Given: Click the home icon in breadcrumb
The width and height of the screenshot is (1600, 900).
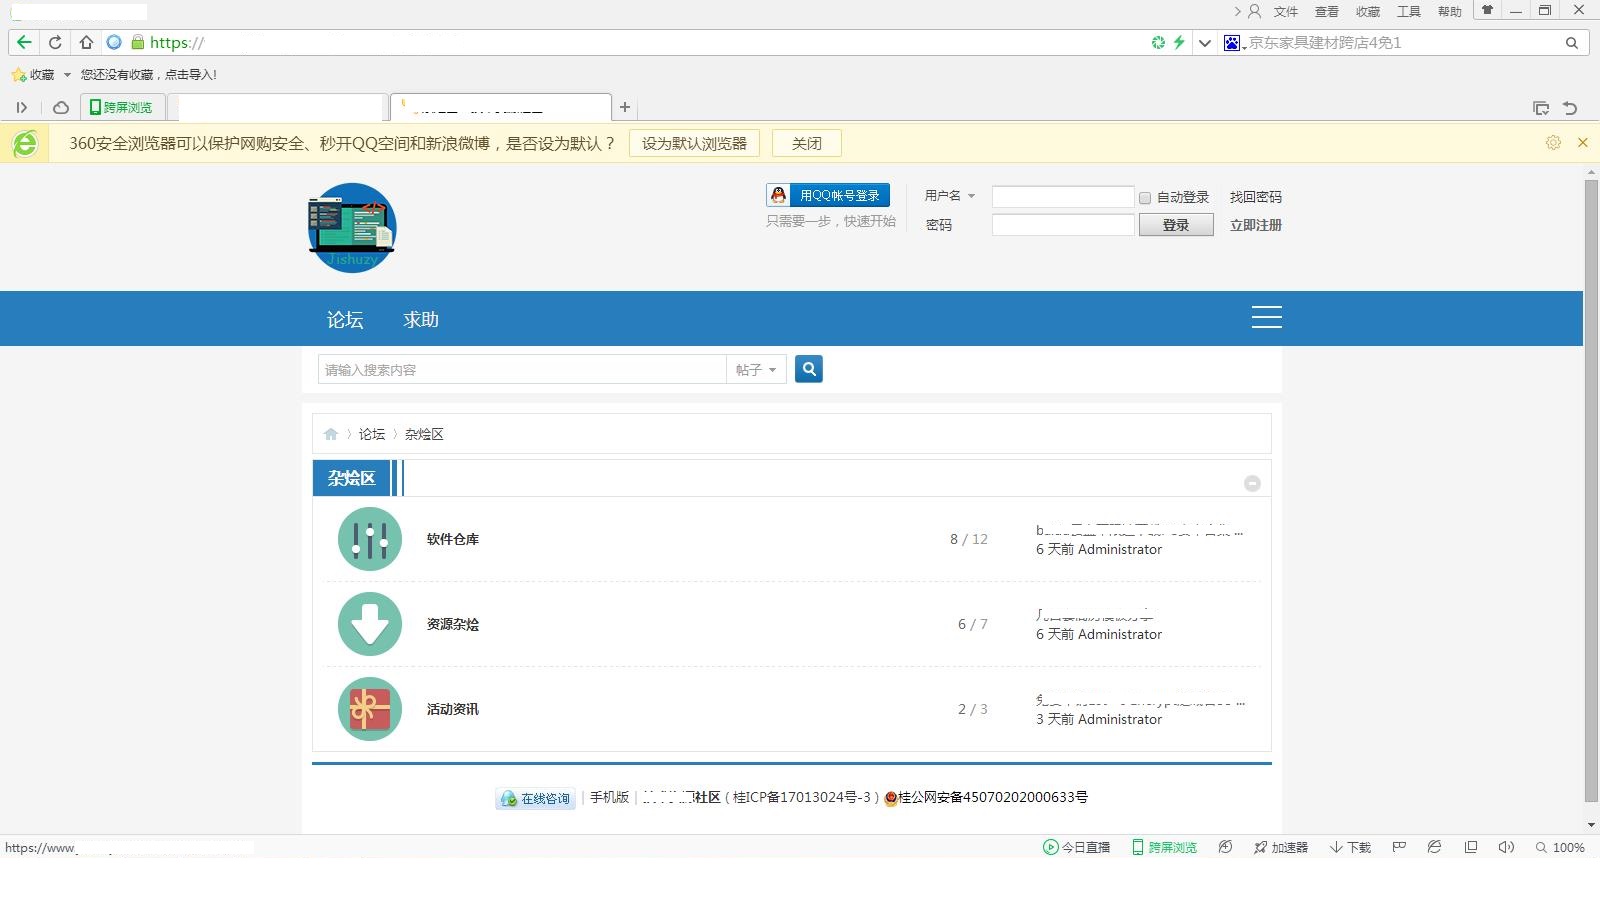Looking at the screenshot, I should coord(331,434).
